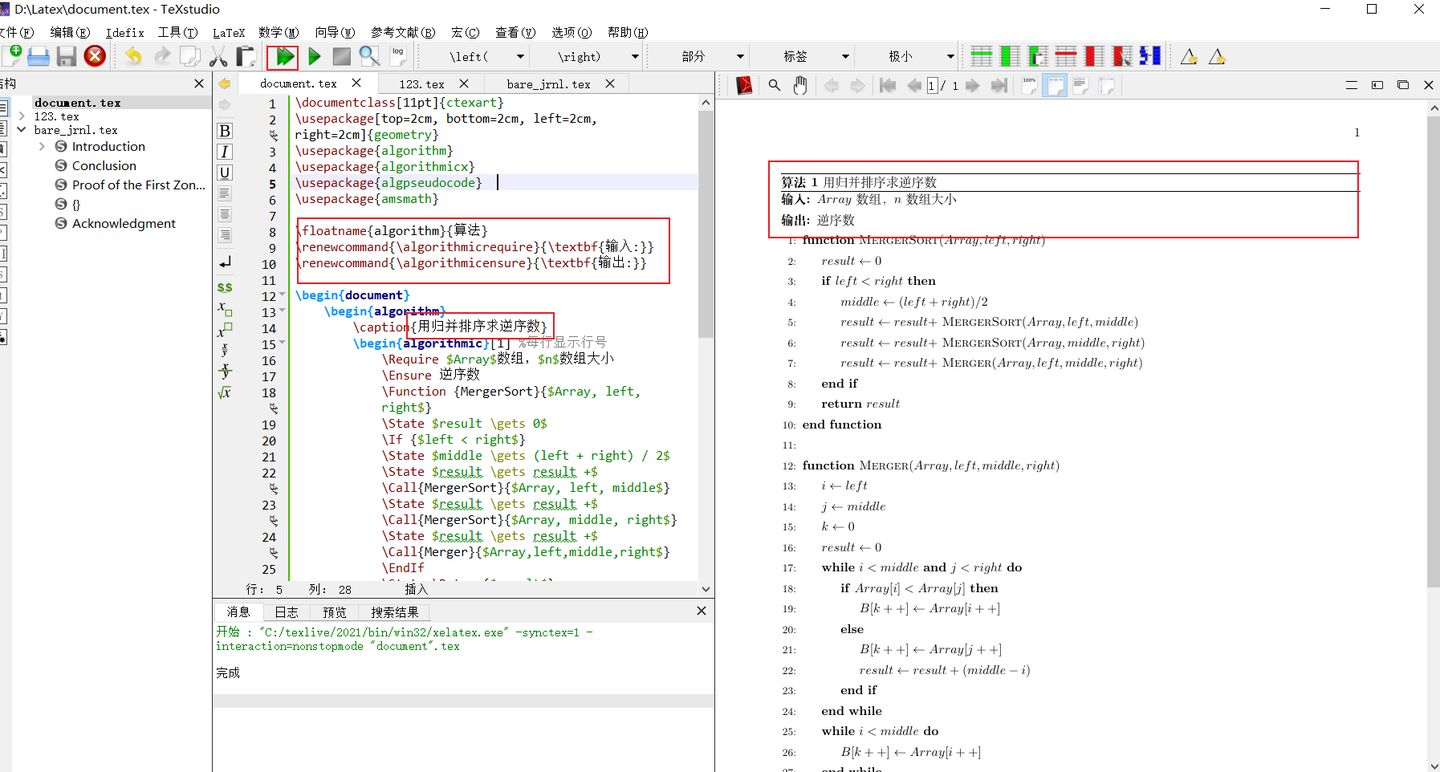1440x772 pixels.
Task: Click the page number input in the PDF toolbar
Action: pyautogui.click(x=933, y=86)
